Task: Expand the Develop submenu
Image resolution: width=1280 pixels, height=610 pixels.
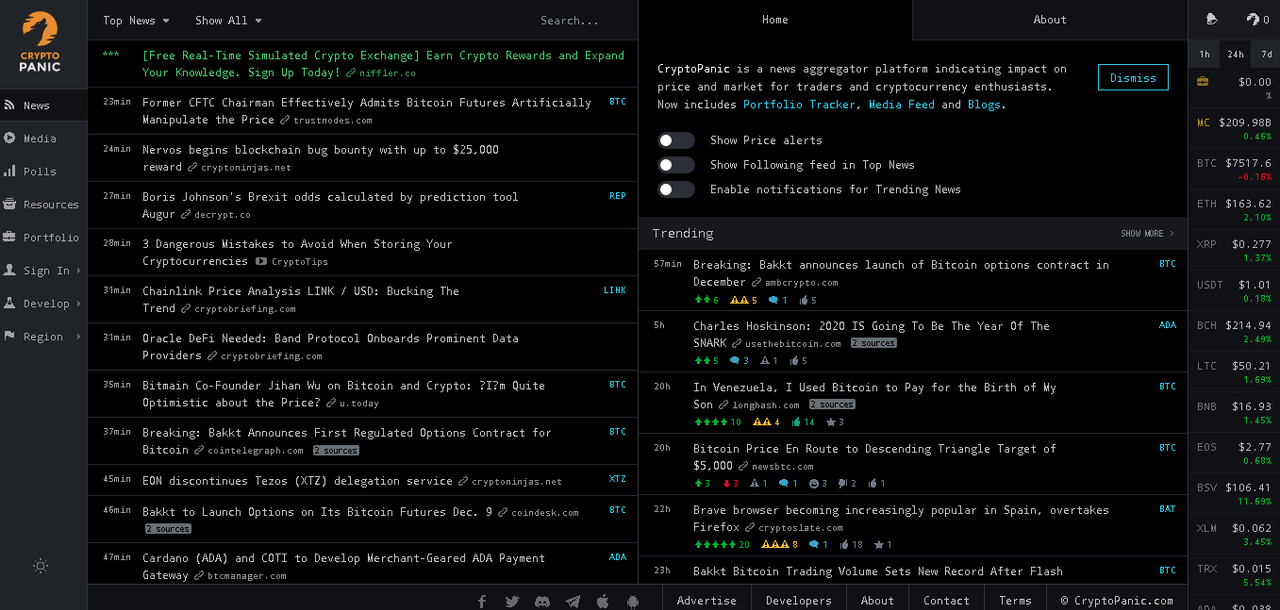Action: coord(43,303)
